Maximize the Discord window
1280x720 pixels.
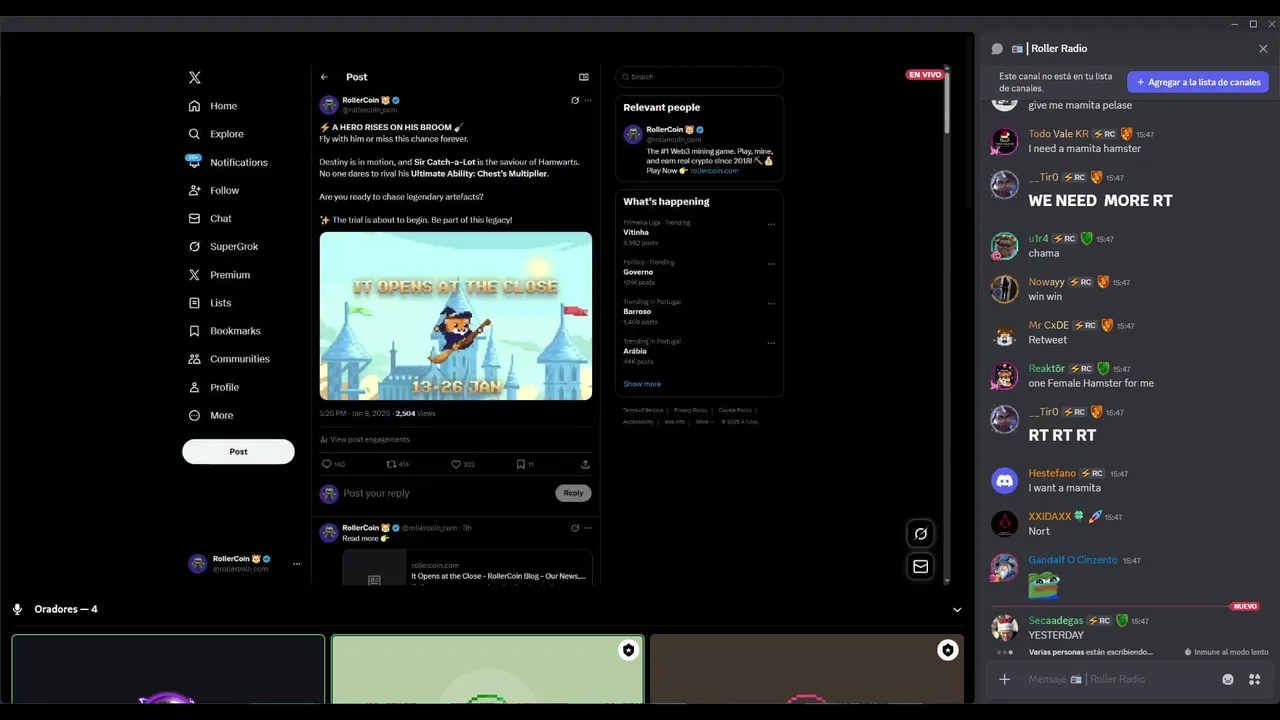coord(1253,24)
